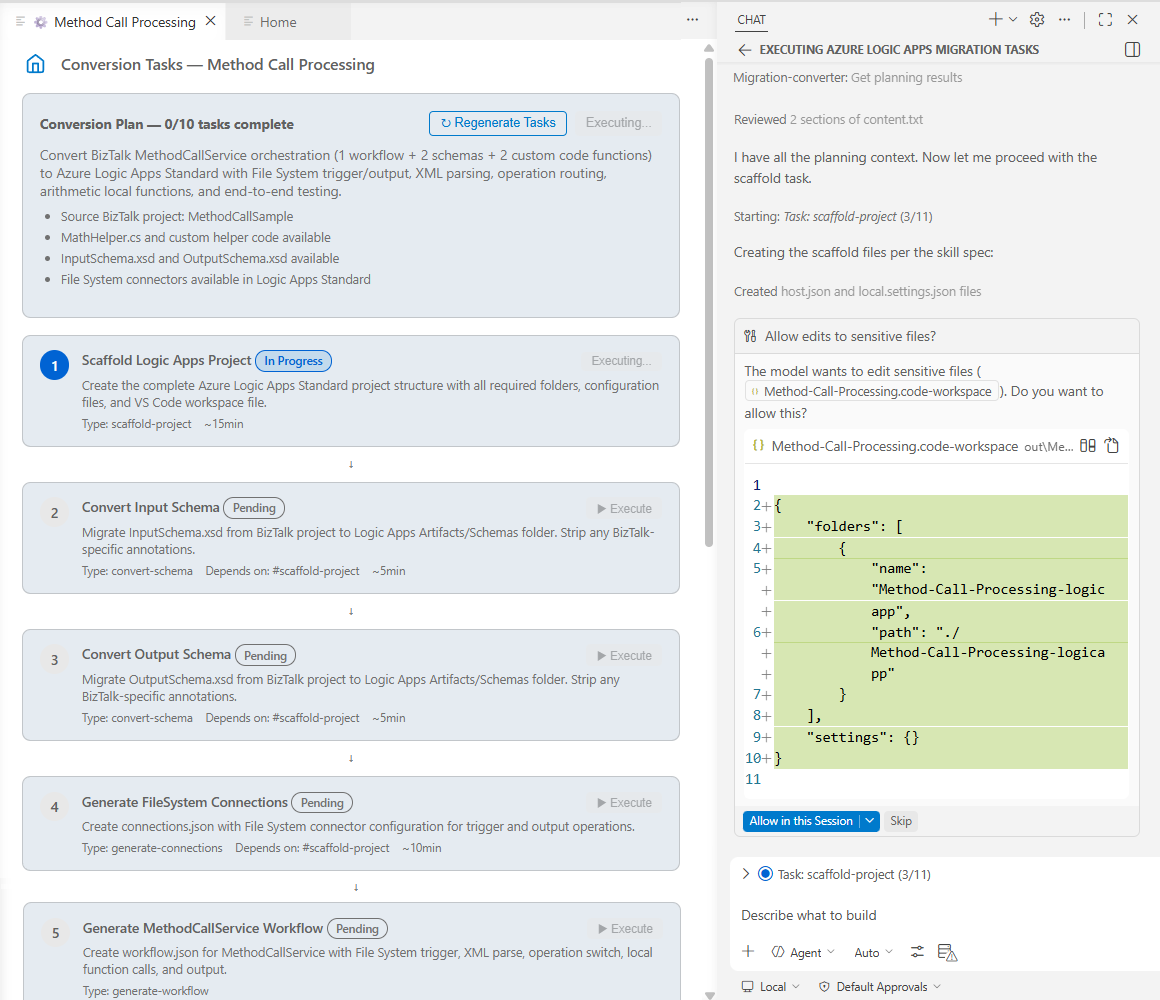The height and width of the screenshot is (1000, 1160).
Task: Click Allow in this Session
Action: (x=801, y=821)
